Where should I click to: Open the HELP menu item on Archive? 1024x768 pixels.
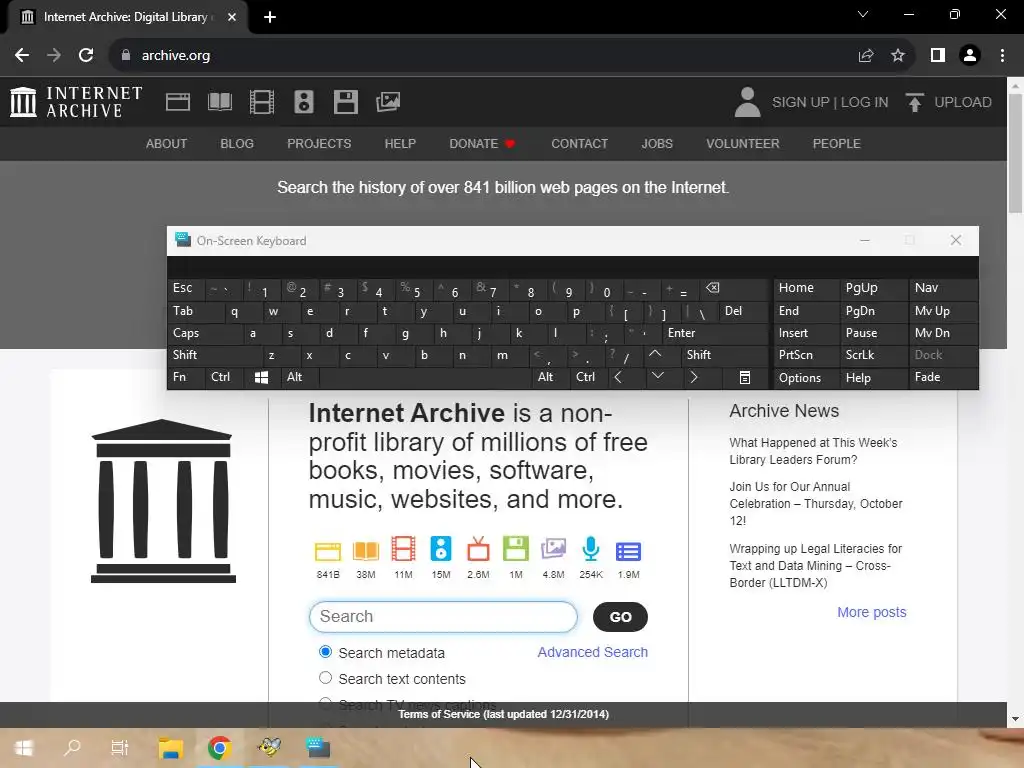400,144
